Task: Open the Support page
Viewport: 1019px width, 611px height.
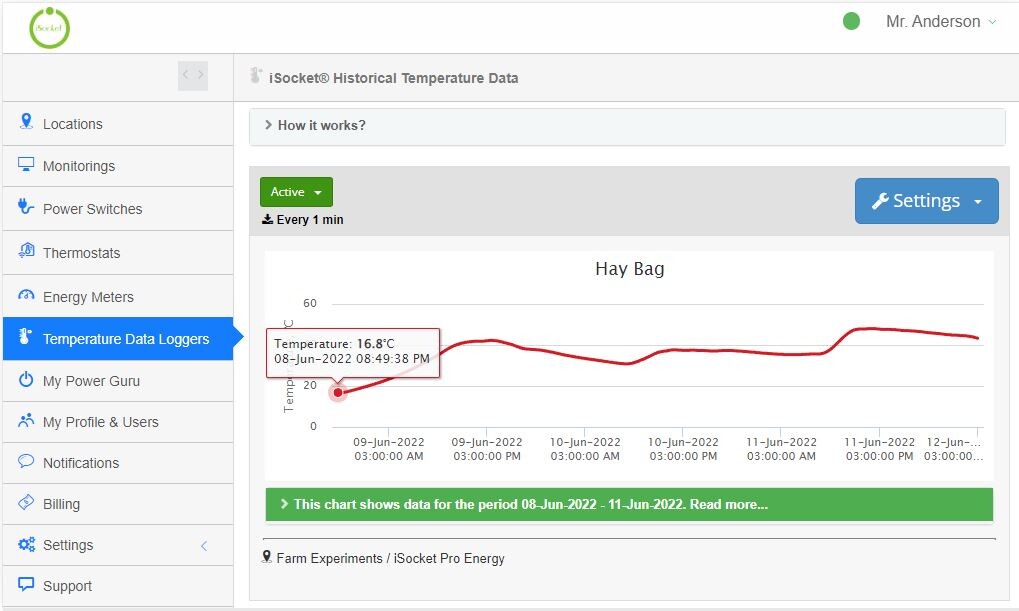Action: coord(118,586)
